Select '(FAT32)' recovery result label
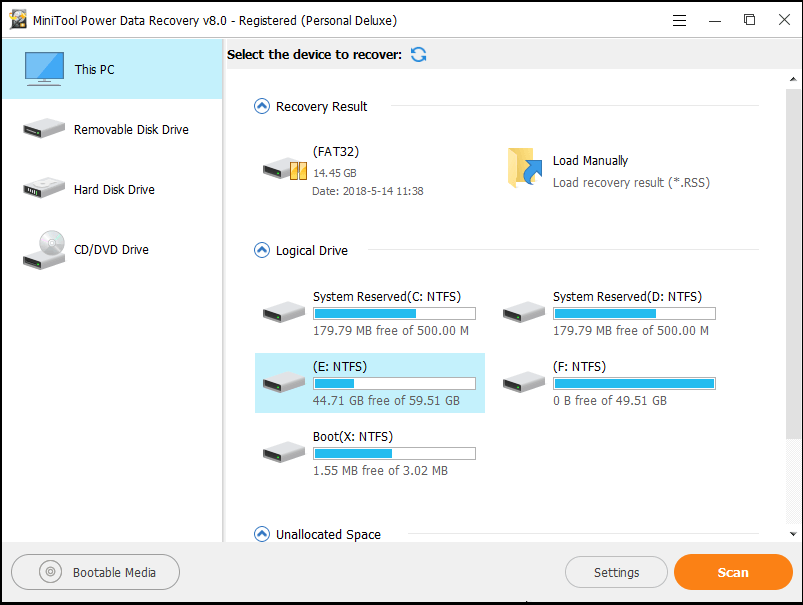The image size is (803, 605). point(336,152)
